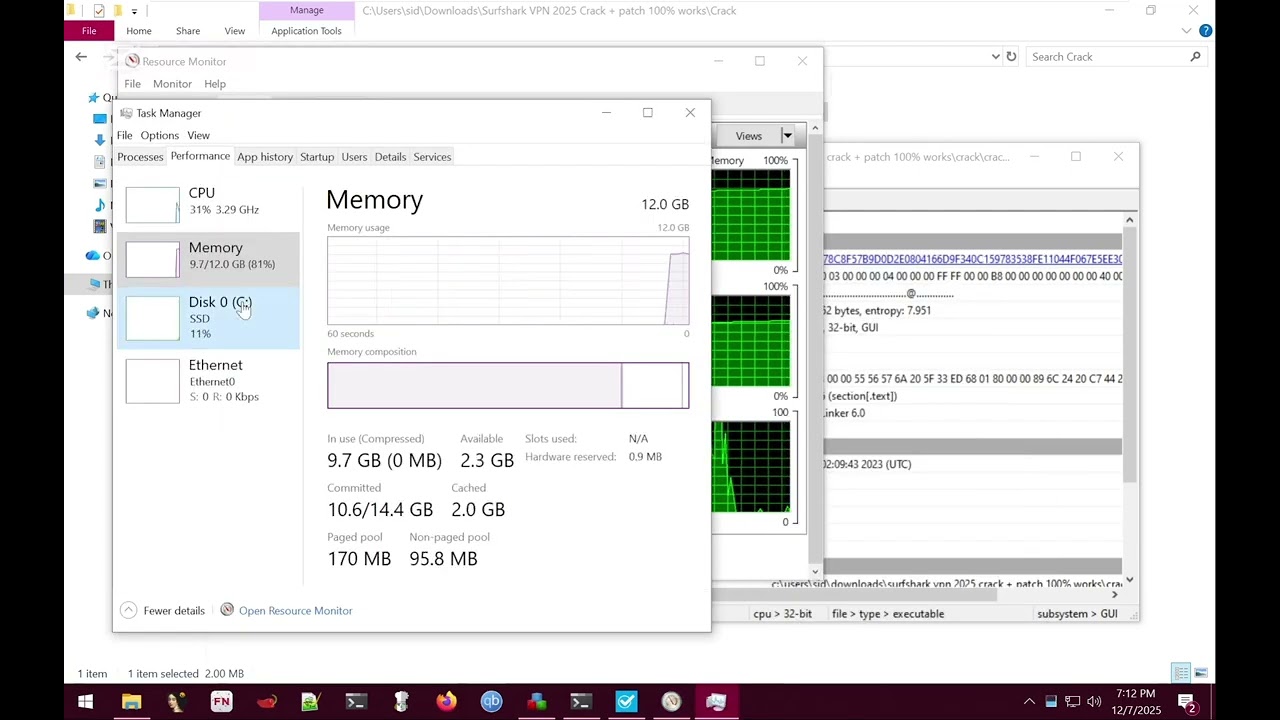The width and height of the screenshot is (1280, 720).
Task: Select the CPU performance entry
Action: tap(208, 202)
